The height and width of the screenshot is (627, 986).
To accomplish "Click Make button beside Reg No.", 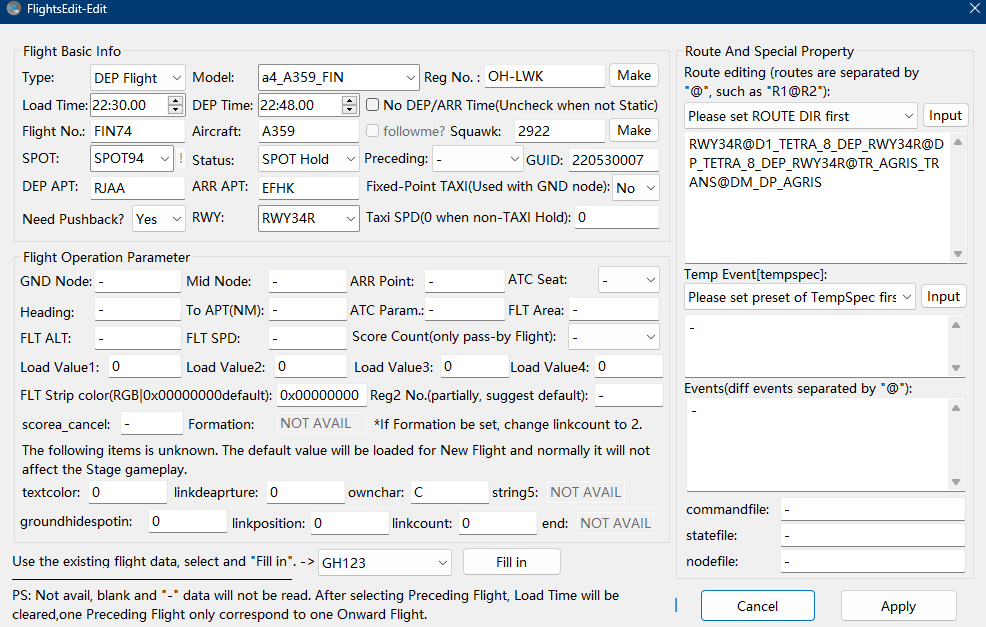I will click(x=634, y=76).
